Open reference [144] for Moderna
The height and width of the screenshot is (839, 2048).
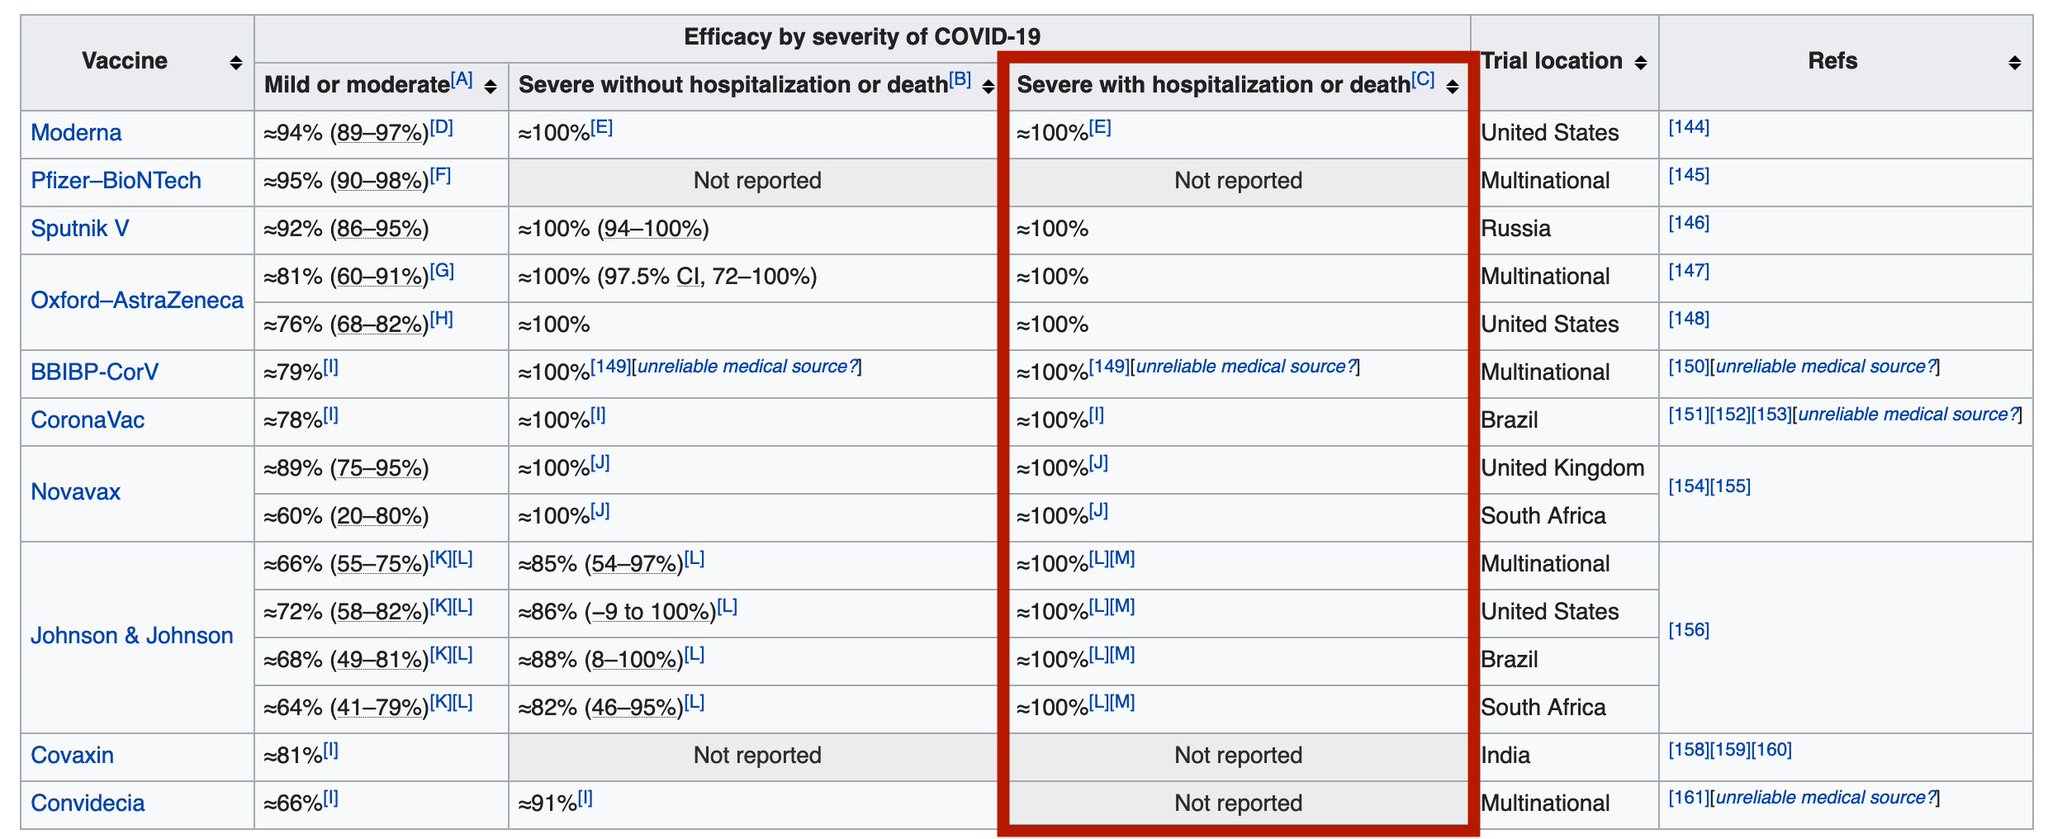pos(1689,127)
